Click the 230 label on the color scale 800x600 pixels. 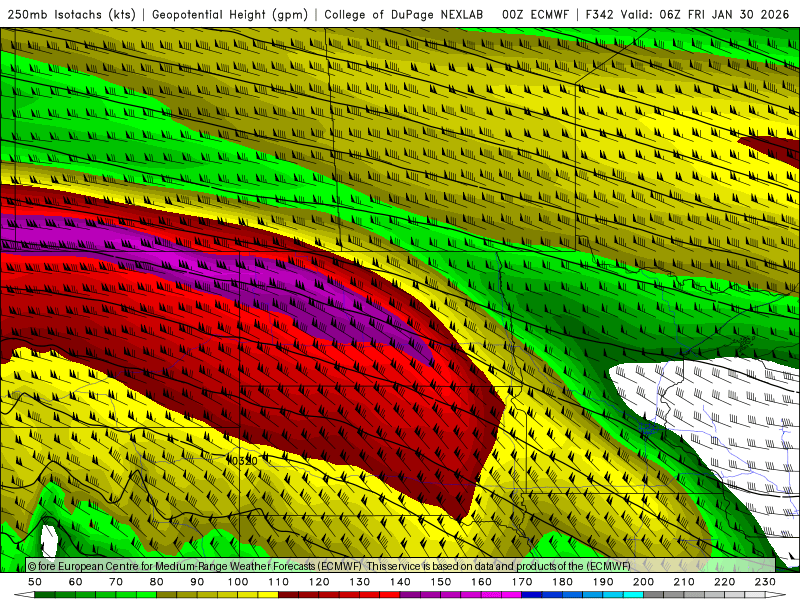click(765, 582)
